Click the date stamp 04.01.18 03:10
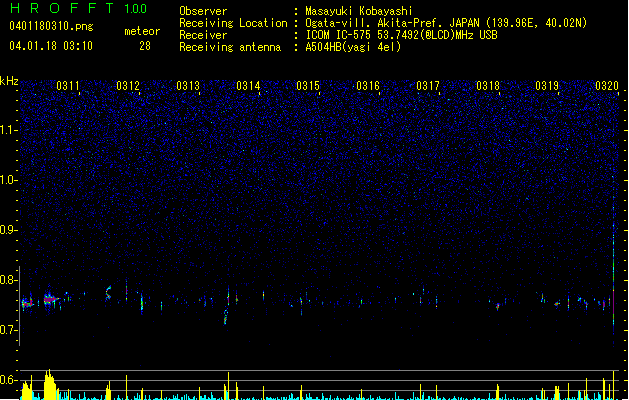The image size is (629, 400). (51, 46)
